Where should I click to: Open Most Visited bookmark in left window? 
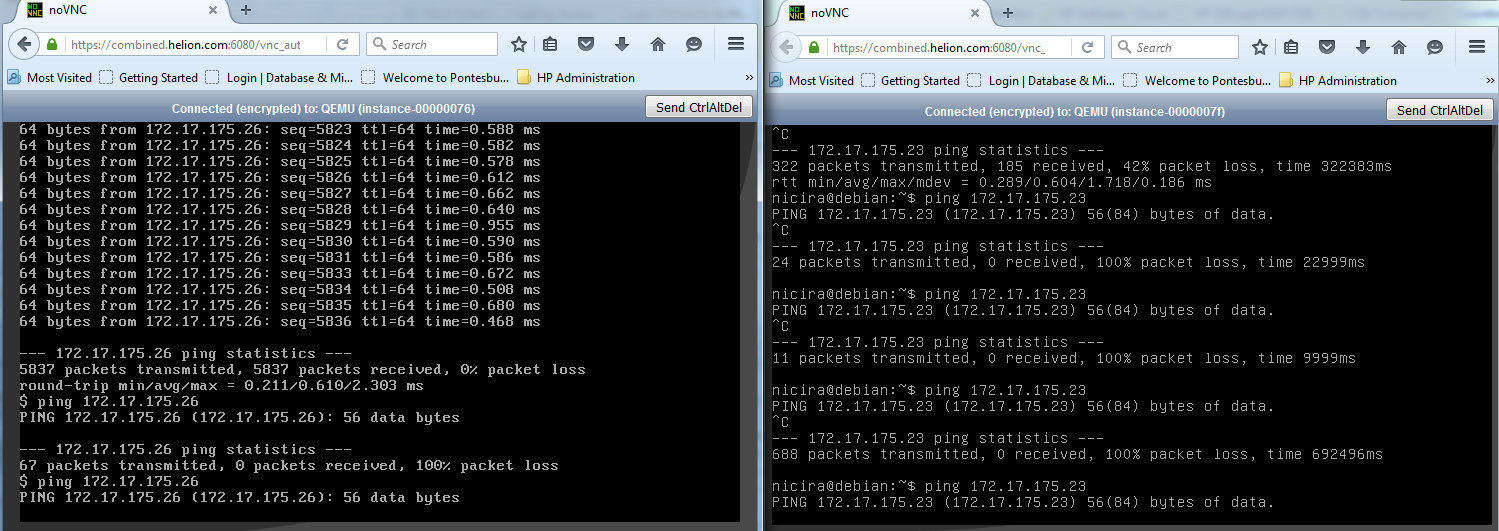[x=49, y=77]
